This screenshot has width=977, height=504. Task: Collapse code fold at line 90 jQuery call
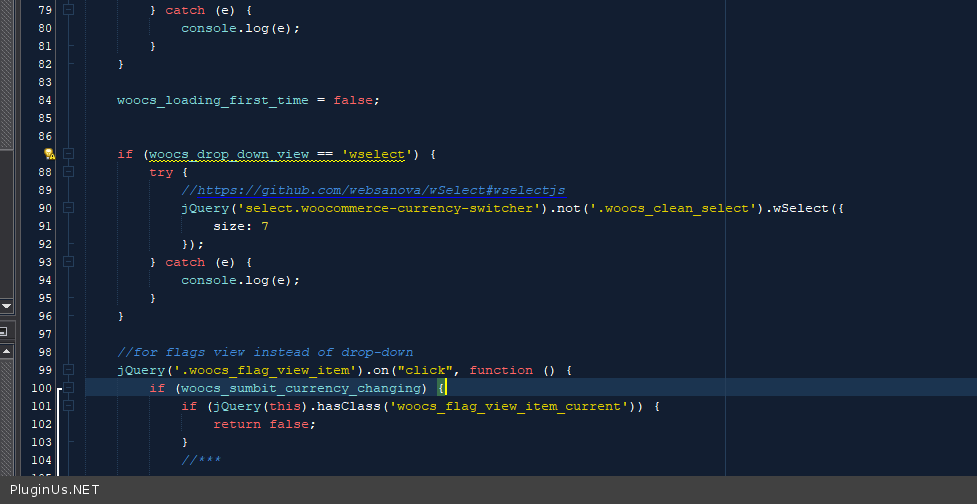pos(68,208)
